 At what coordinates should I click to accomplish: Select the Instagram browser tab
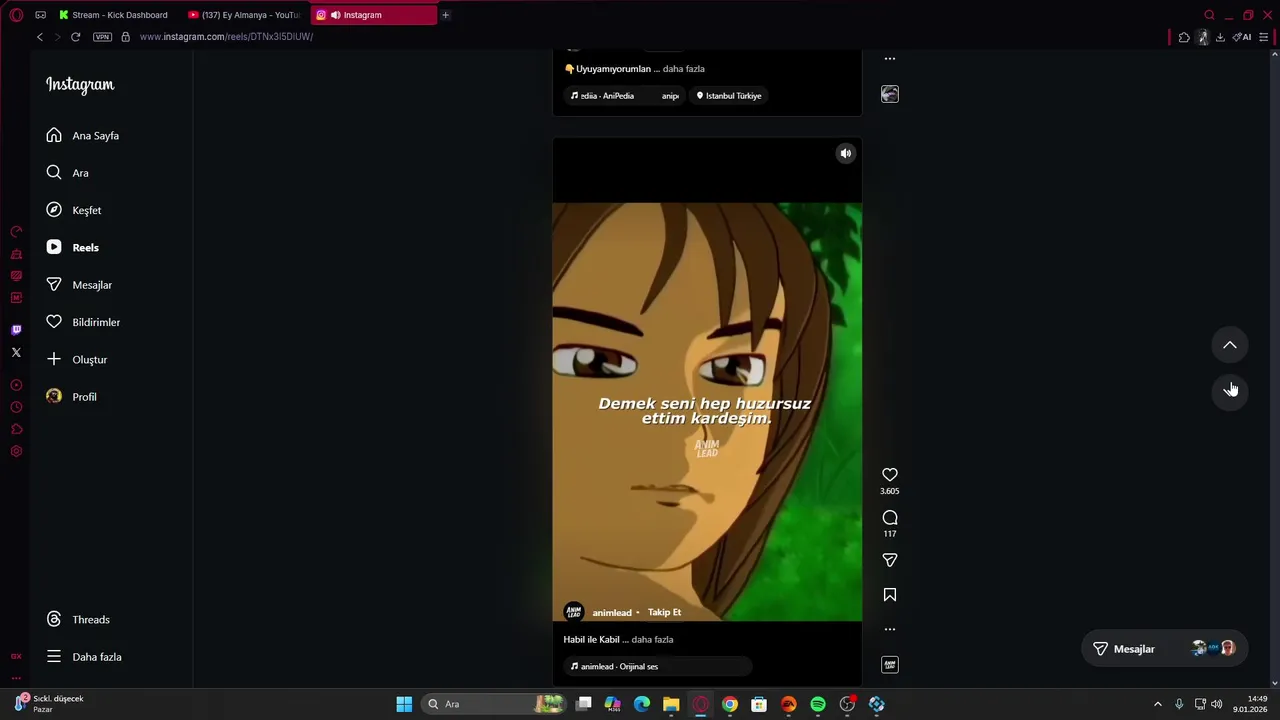tap(373, 15)
